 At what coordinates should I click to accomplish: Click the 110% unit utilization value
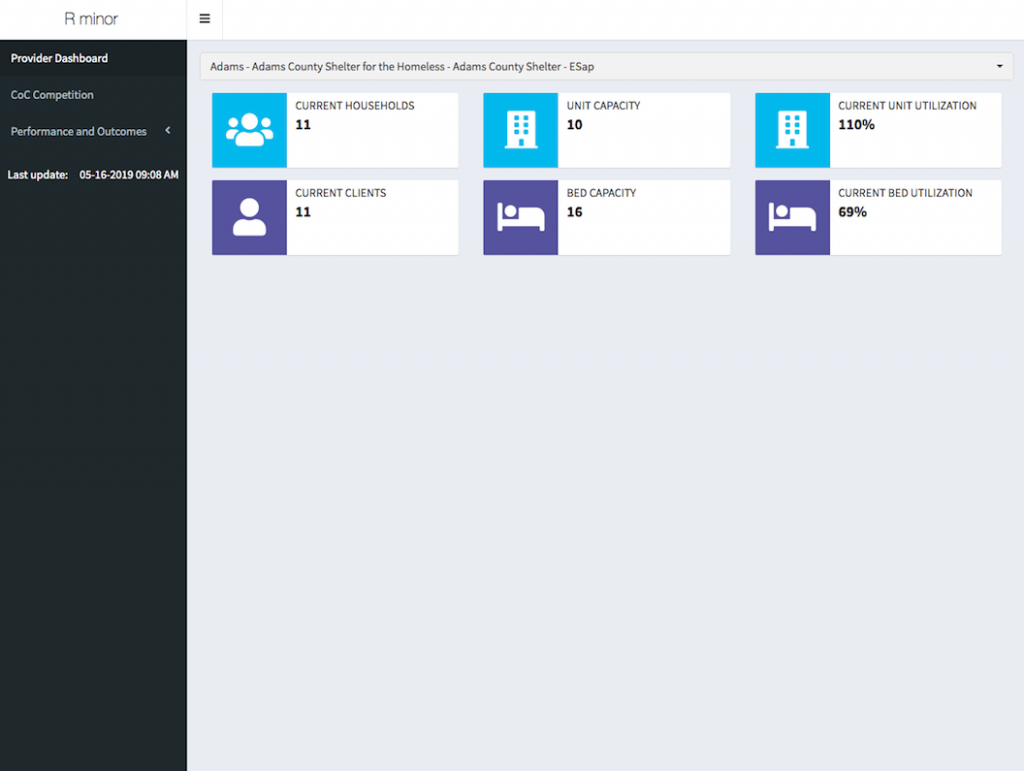pyautogui.click(x=856, y=125)
